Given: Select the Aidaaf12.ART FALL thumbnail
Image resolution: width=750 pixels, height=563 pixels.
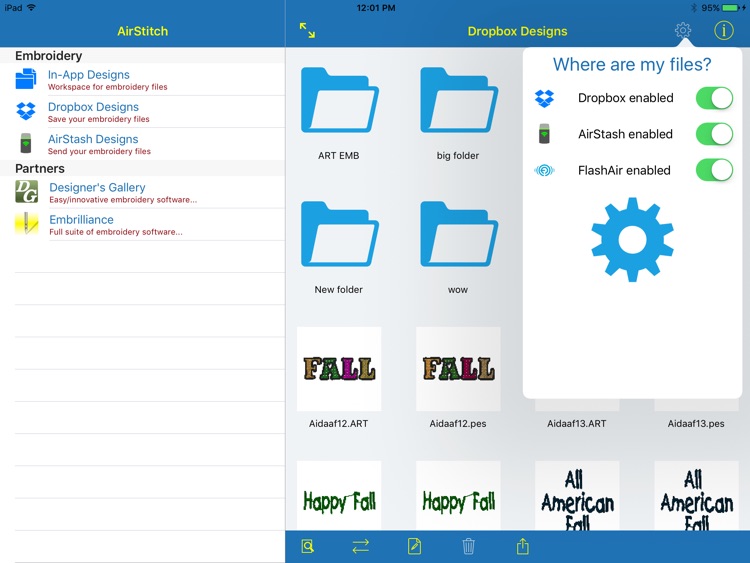Looking at the screenshot, I should point(339,369).
